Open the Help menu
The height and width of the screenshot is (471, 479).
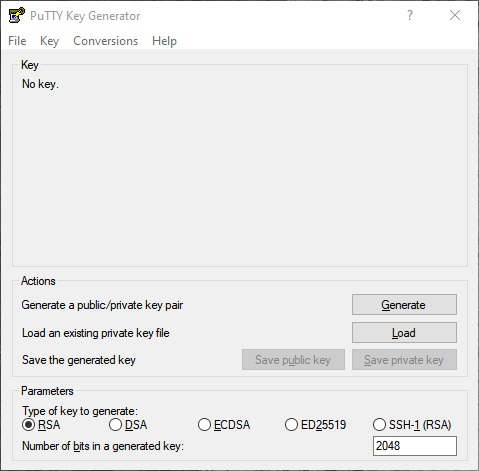164,41
